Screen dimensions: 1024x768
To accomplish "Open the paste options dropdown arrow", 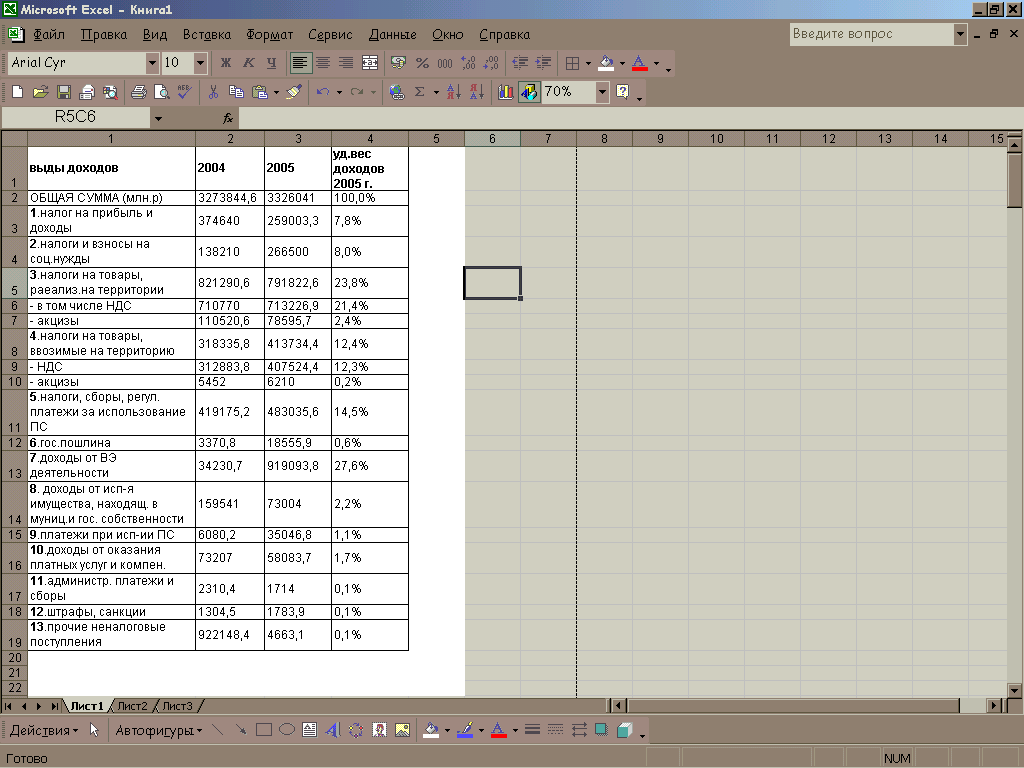I will pos(276,92).
